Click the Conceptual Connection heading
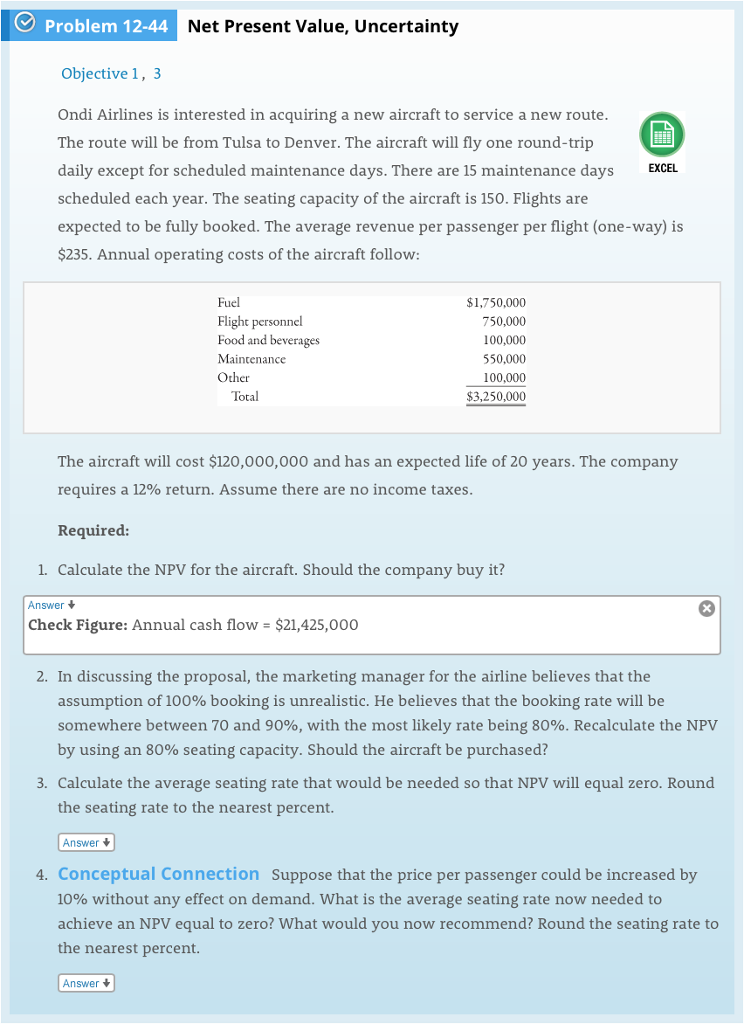The image size is (744, 1024). [158, 873]
